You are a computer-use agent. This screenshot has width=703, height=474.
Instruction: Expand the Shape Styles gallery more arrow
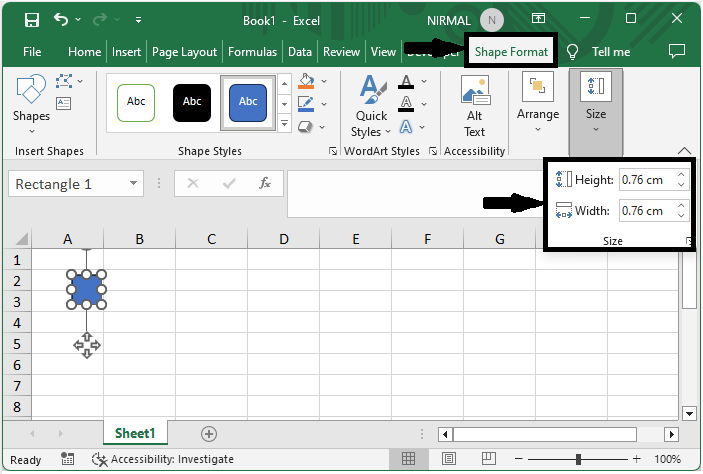(x=284, y=125)
